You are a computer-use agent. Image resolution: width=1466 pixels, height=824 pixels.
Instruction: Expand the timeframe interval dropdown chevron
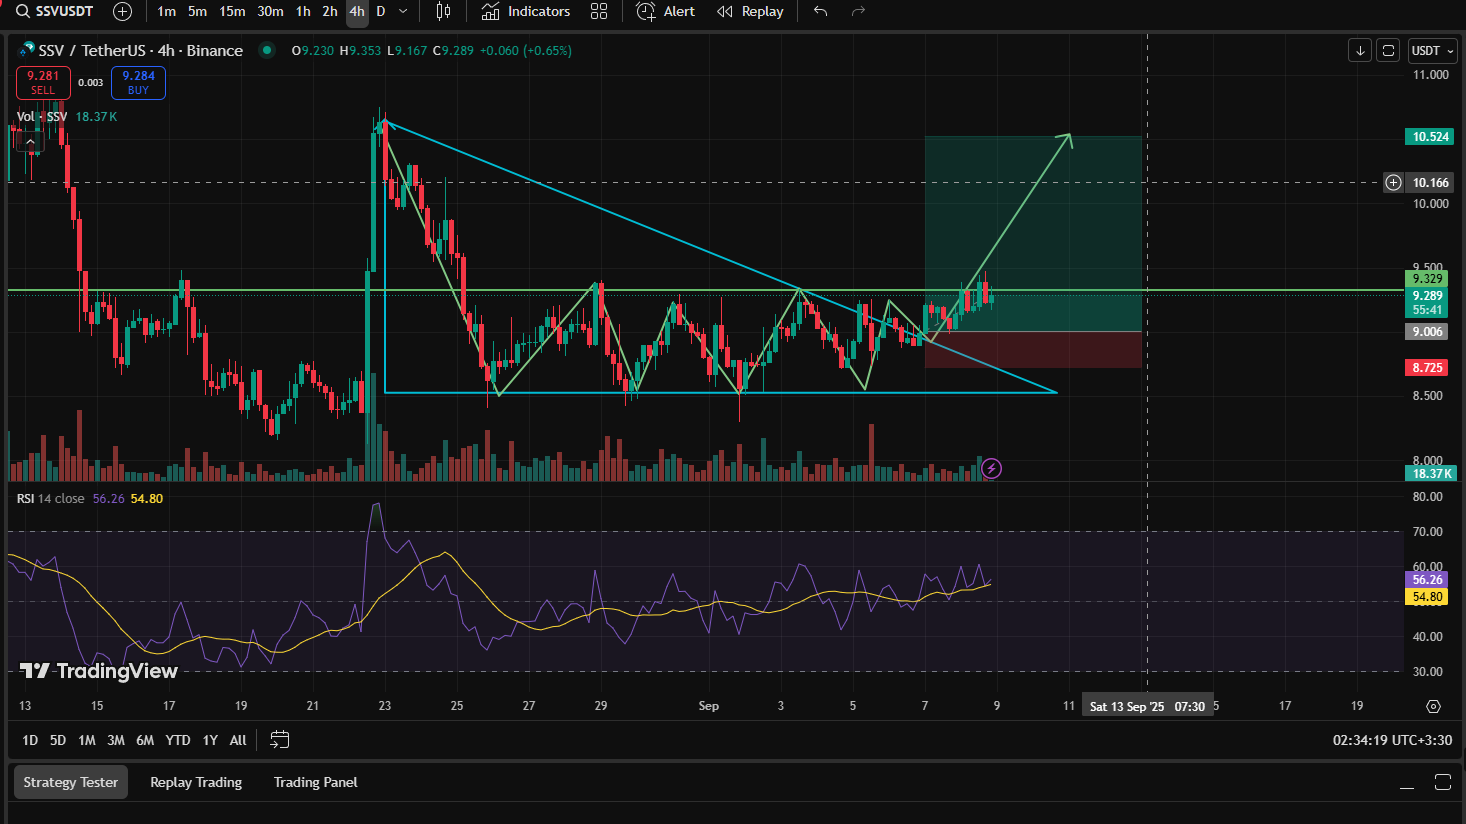[403, 11]
